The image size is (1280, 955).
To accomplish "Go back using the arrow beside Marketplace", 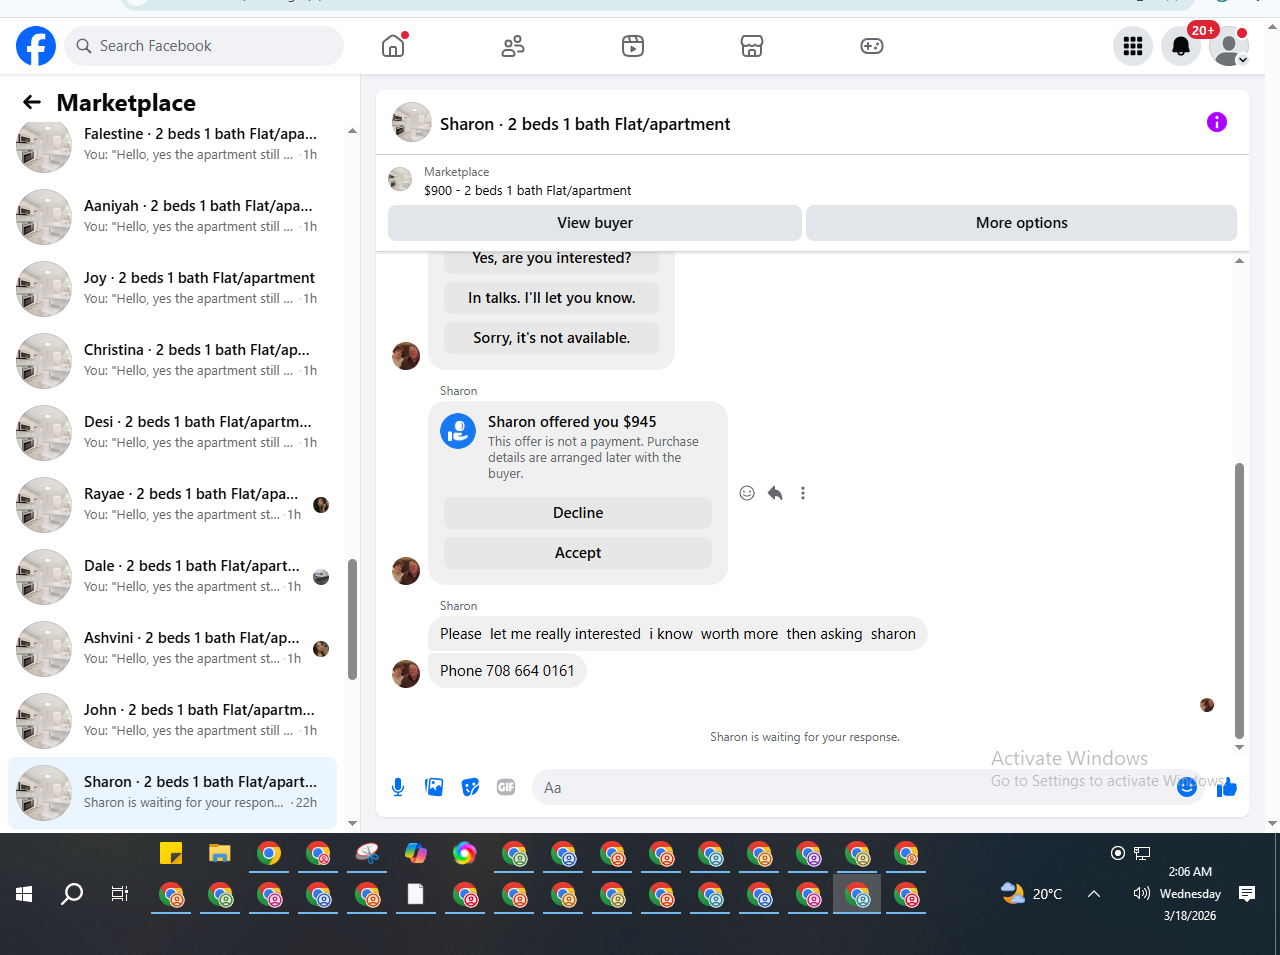I will (x=32, y=102).
